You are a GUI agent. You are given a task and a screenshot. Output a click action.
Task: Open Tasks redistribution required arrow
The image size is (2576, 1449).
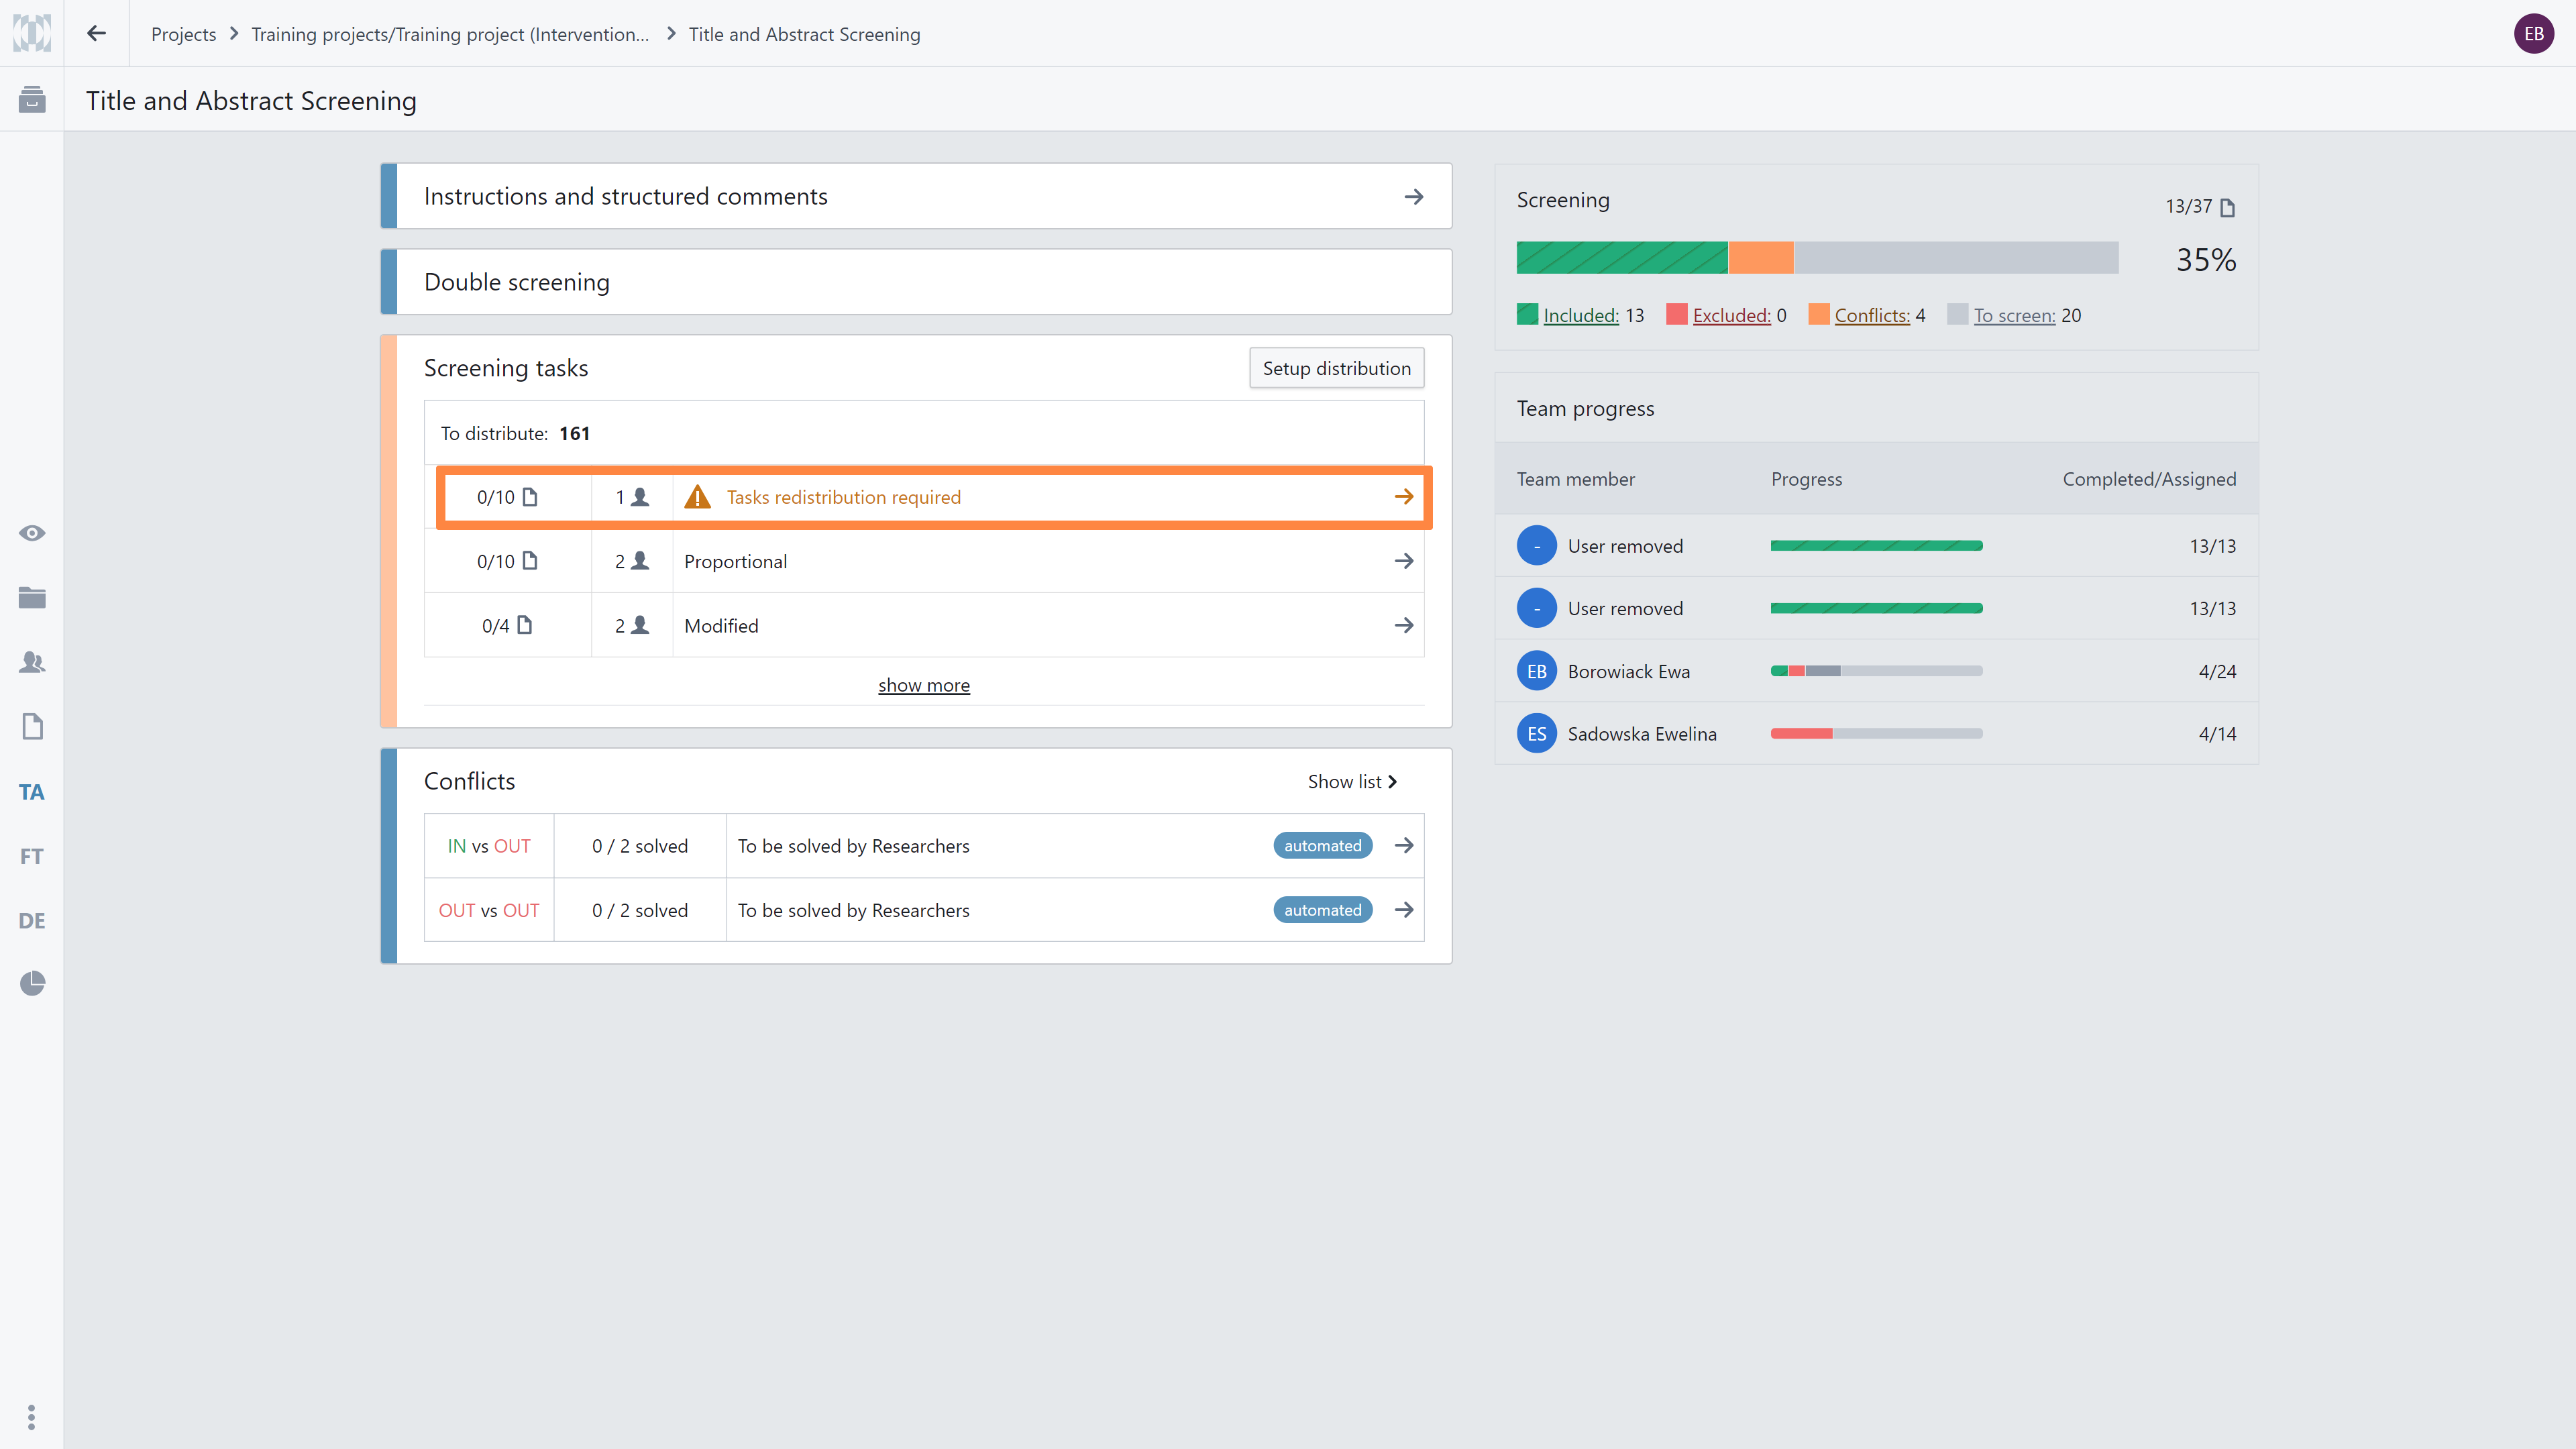[1404, 497]
